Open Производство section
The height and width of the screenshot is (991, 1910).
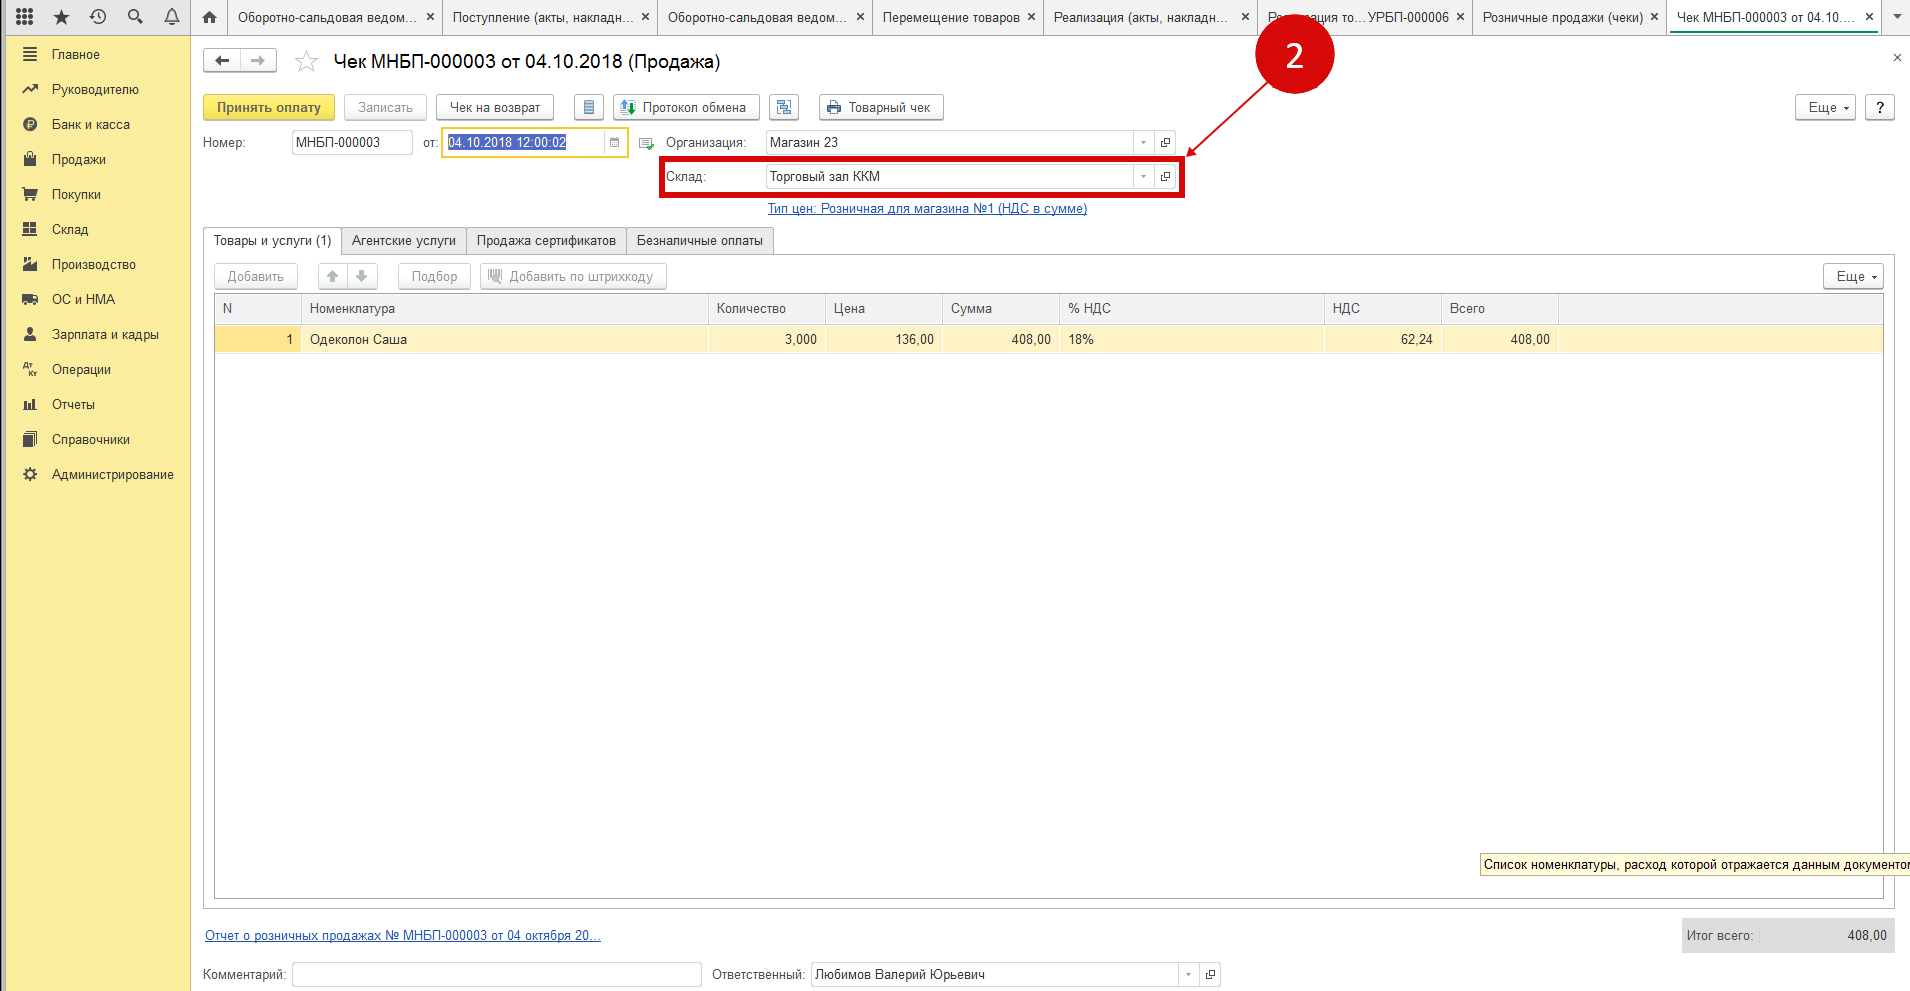pos(94,265)
